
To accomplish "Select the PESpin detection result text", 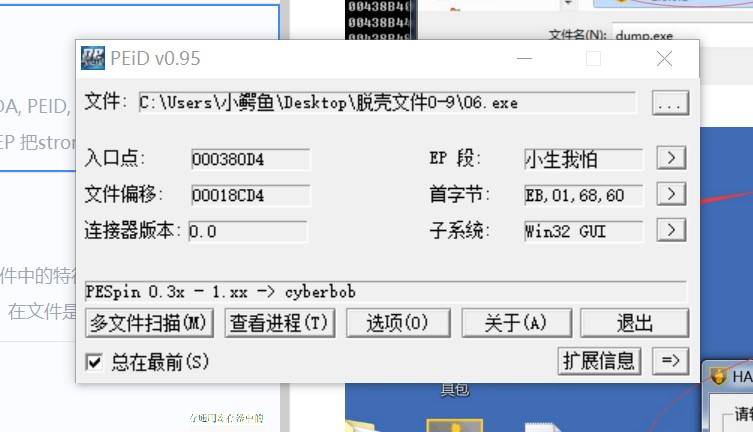I will 220,292.
